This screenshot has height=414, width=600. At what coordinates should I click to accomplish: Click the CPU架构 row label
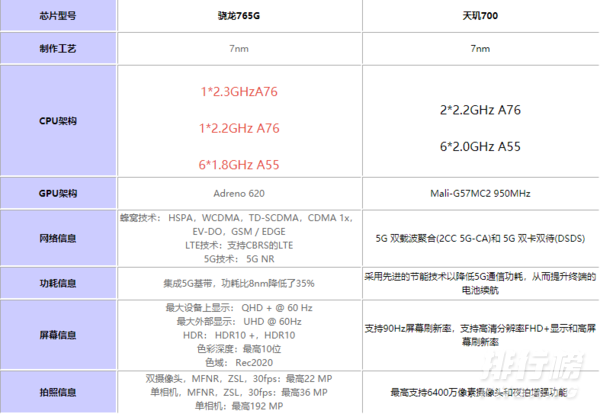(x=58, y=121)
